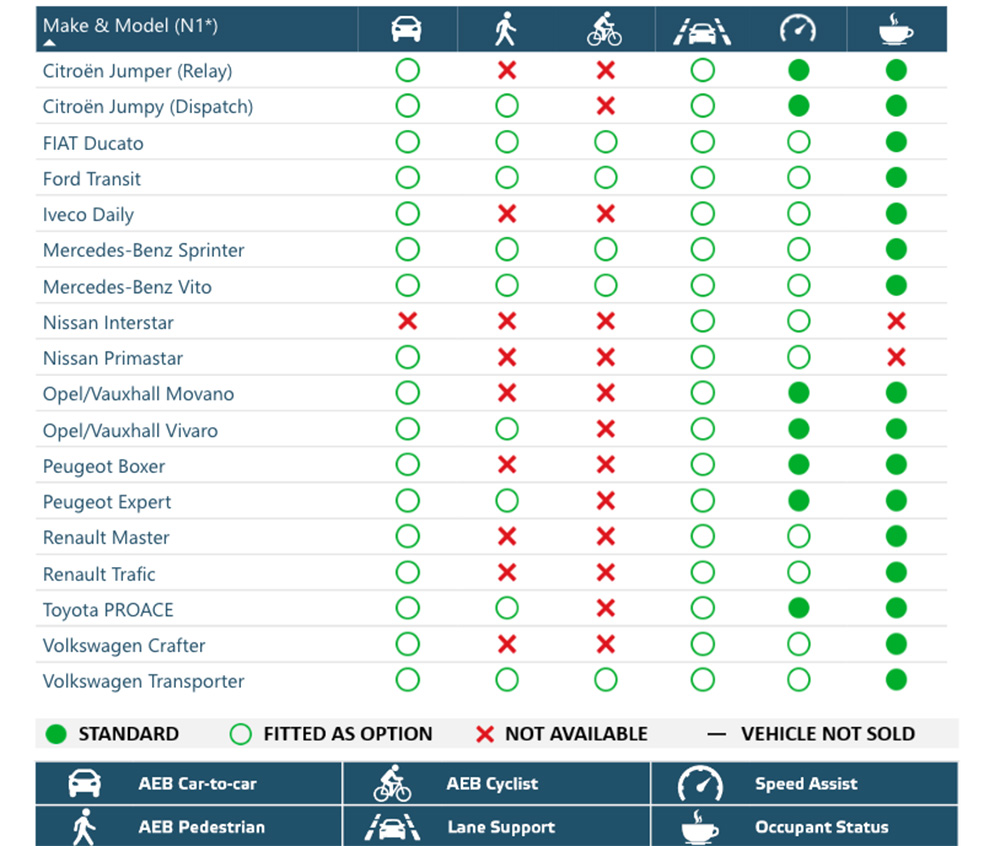Select the Citroën Jumper (Relay) row name

pyautogui.click(x=137, y=71)
